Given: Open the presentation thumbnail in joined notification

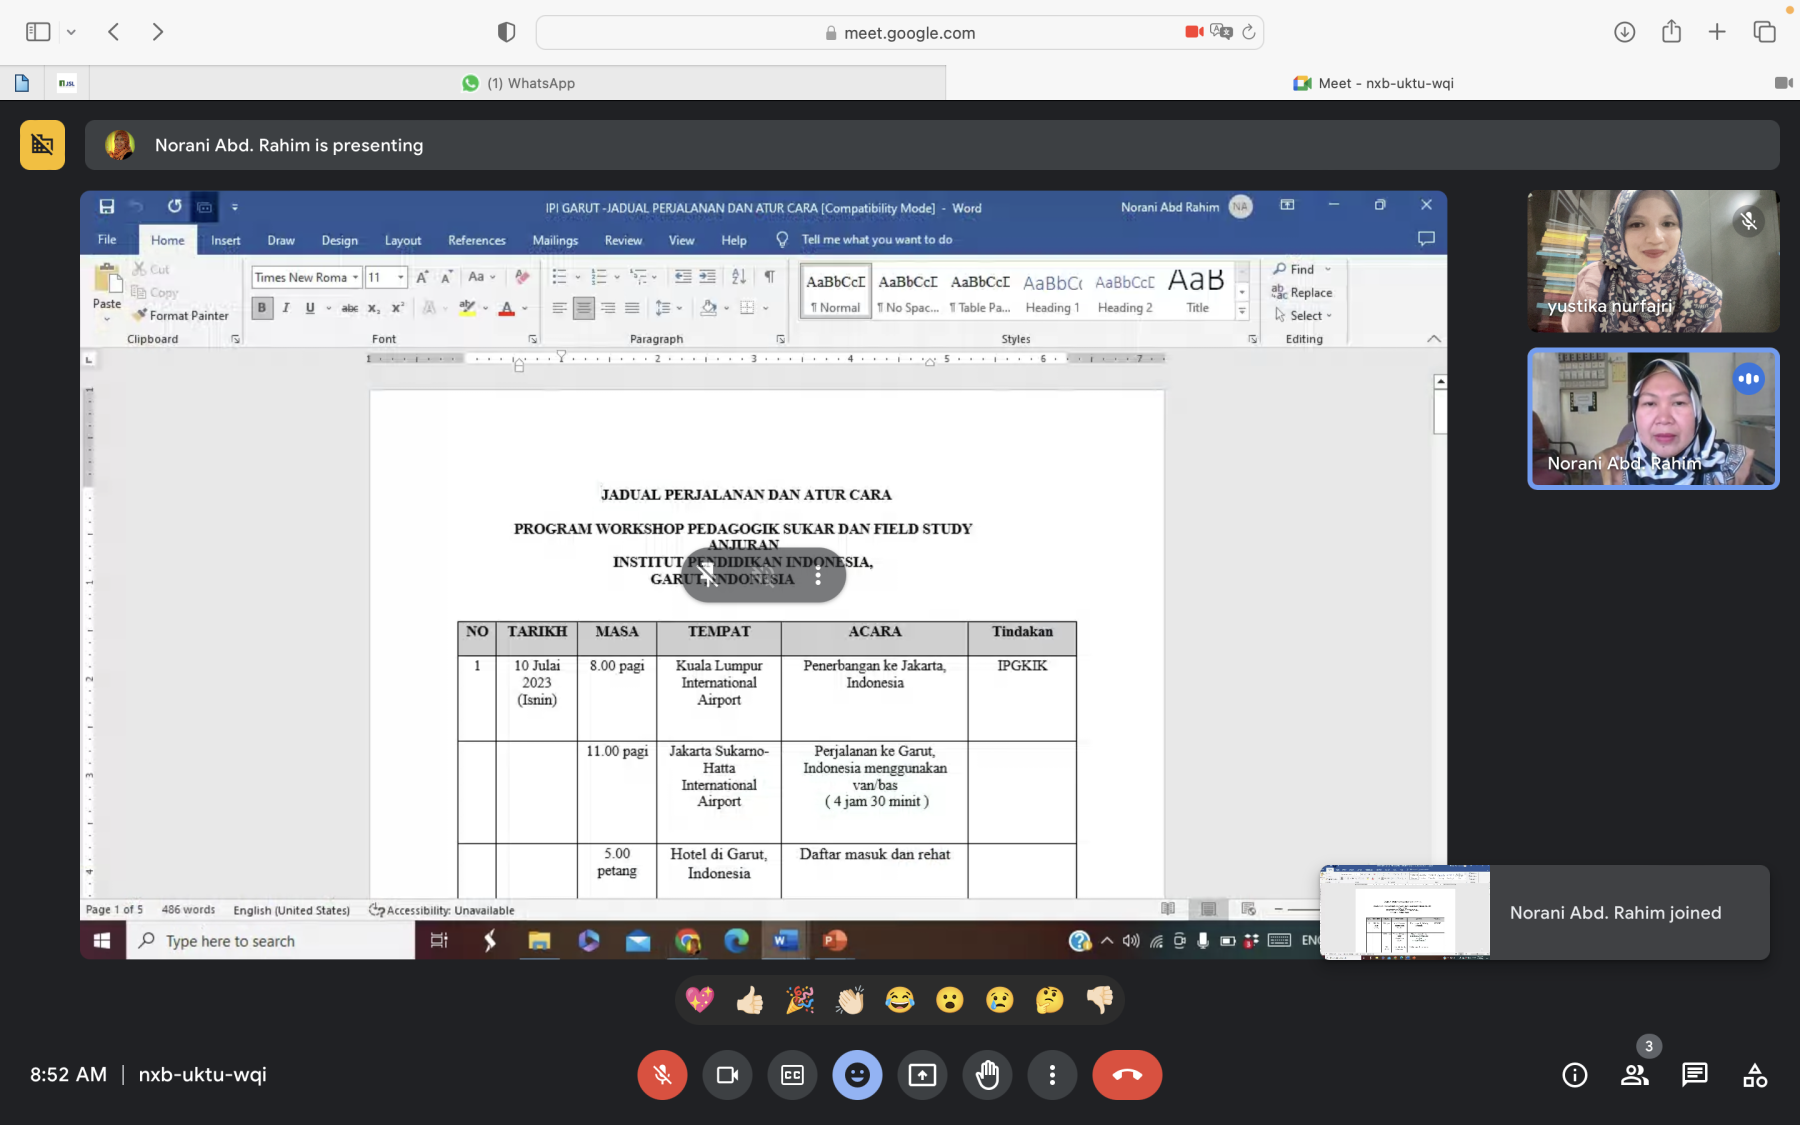Looking at the screenshot, I should [x=1405, y=912].
